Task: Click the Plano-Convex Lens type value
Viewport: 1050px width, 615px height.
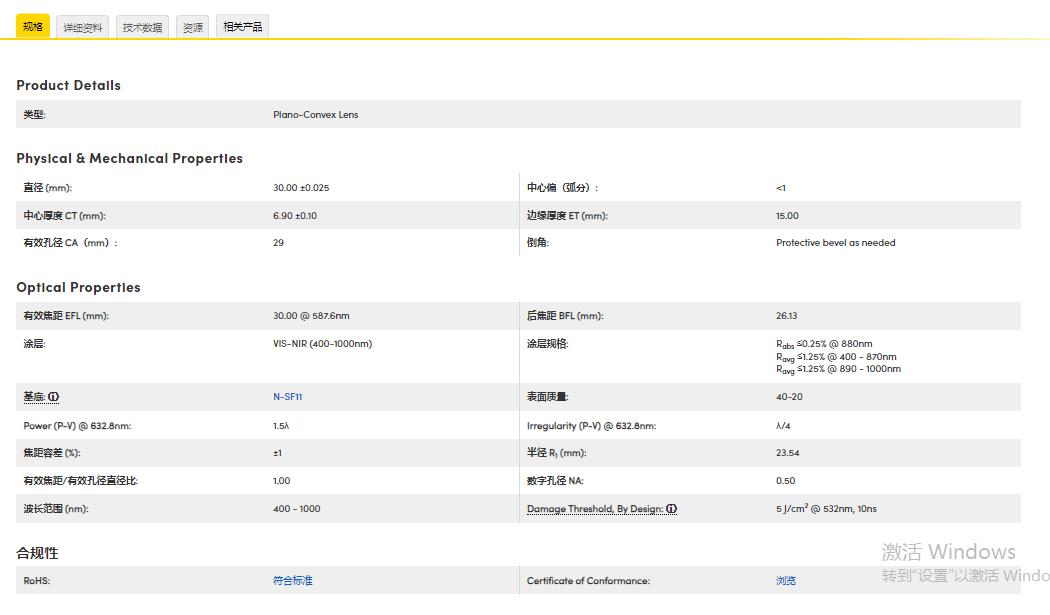Action: coord(315,115)
